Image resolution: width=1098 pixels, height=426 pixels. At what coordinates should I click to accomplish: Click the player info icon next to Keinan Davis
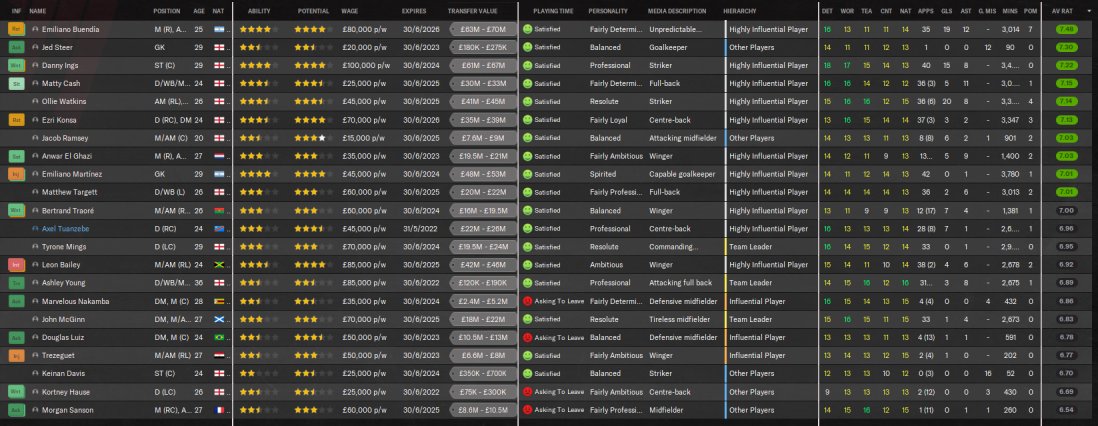coord(35,373)
